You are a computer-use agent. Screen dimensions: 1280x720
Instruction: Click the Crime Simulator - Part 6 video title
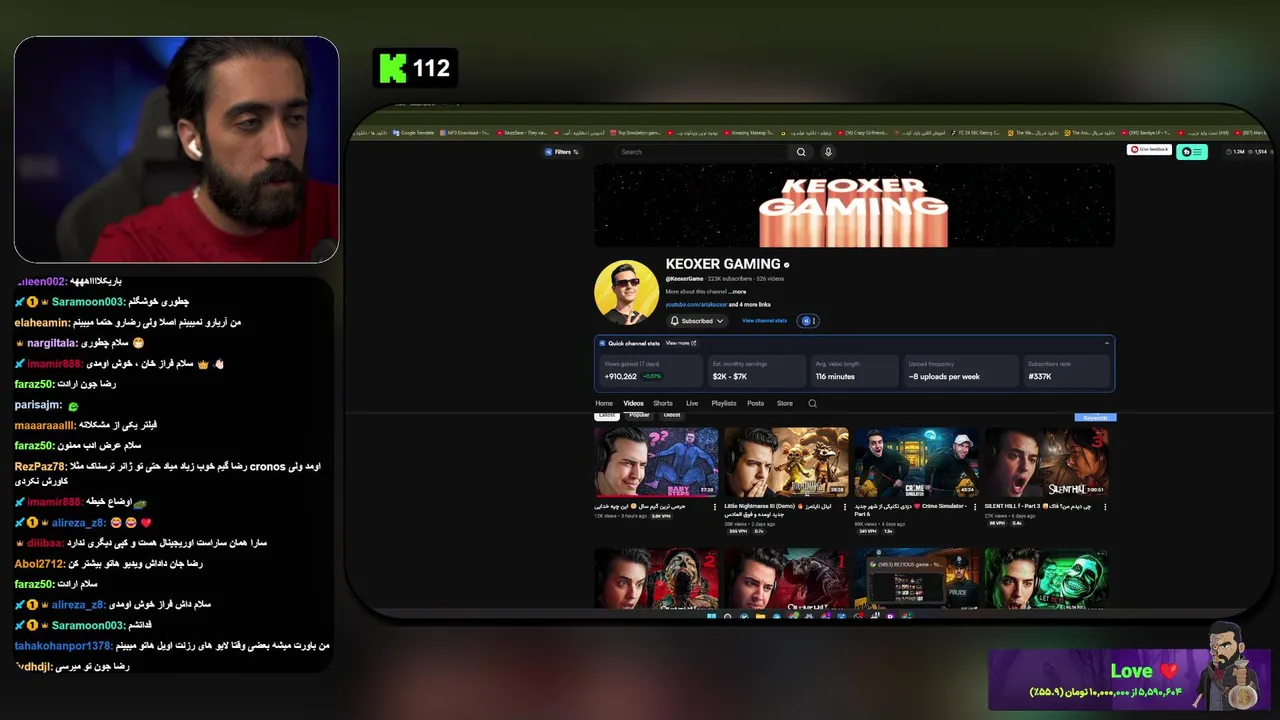911,509
